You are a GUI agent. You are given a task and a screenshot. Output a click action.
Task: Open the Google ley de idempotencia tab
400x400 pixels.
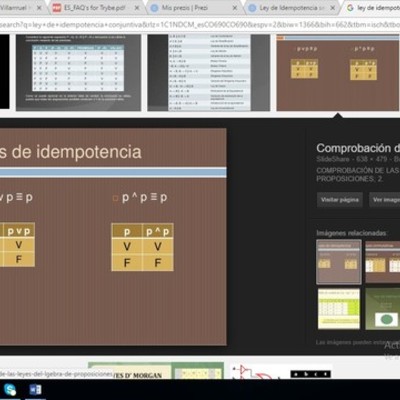point(373,8)
